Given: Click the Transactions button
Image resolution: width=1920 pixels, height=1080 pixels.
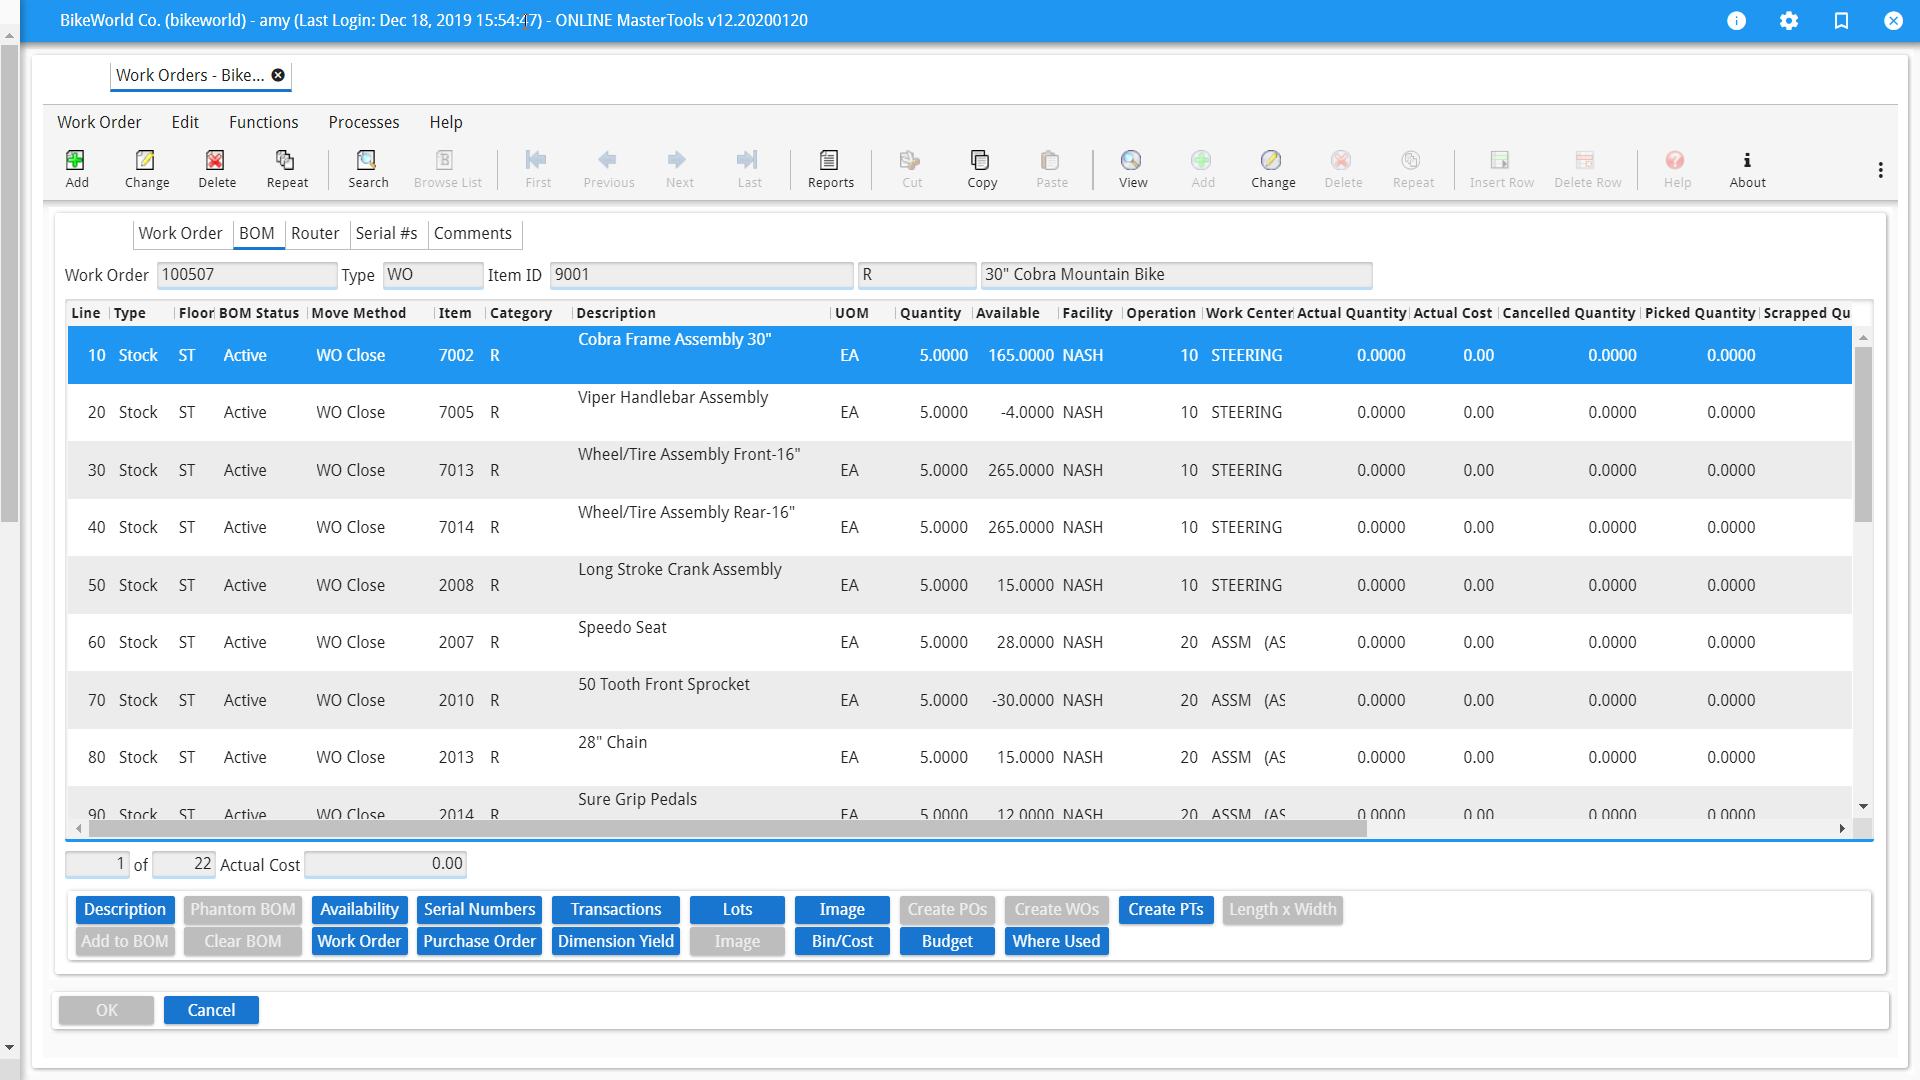Looking at the screenshot, I should click(x=615, y=909).
